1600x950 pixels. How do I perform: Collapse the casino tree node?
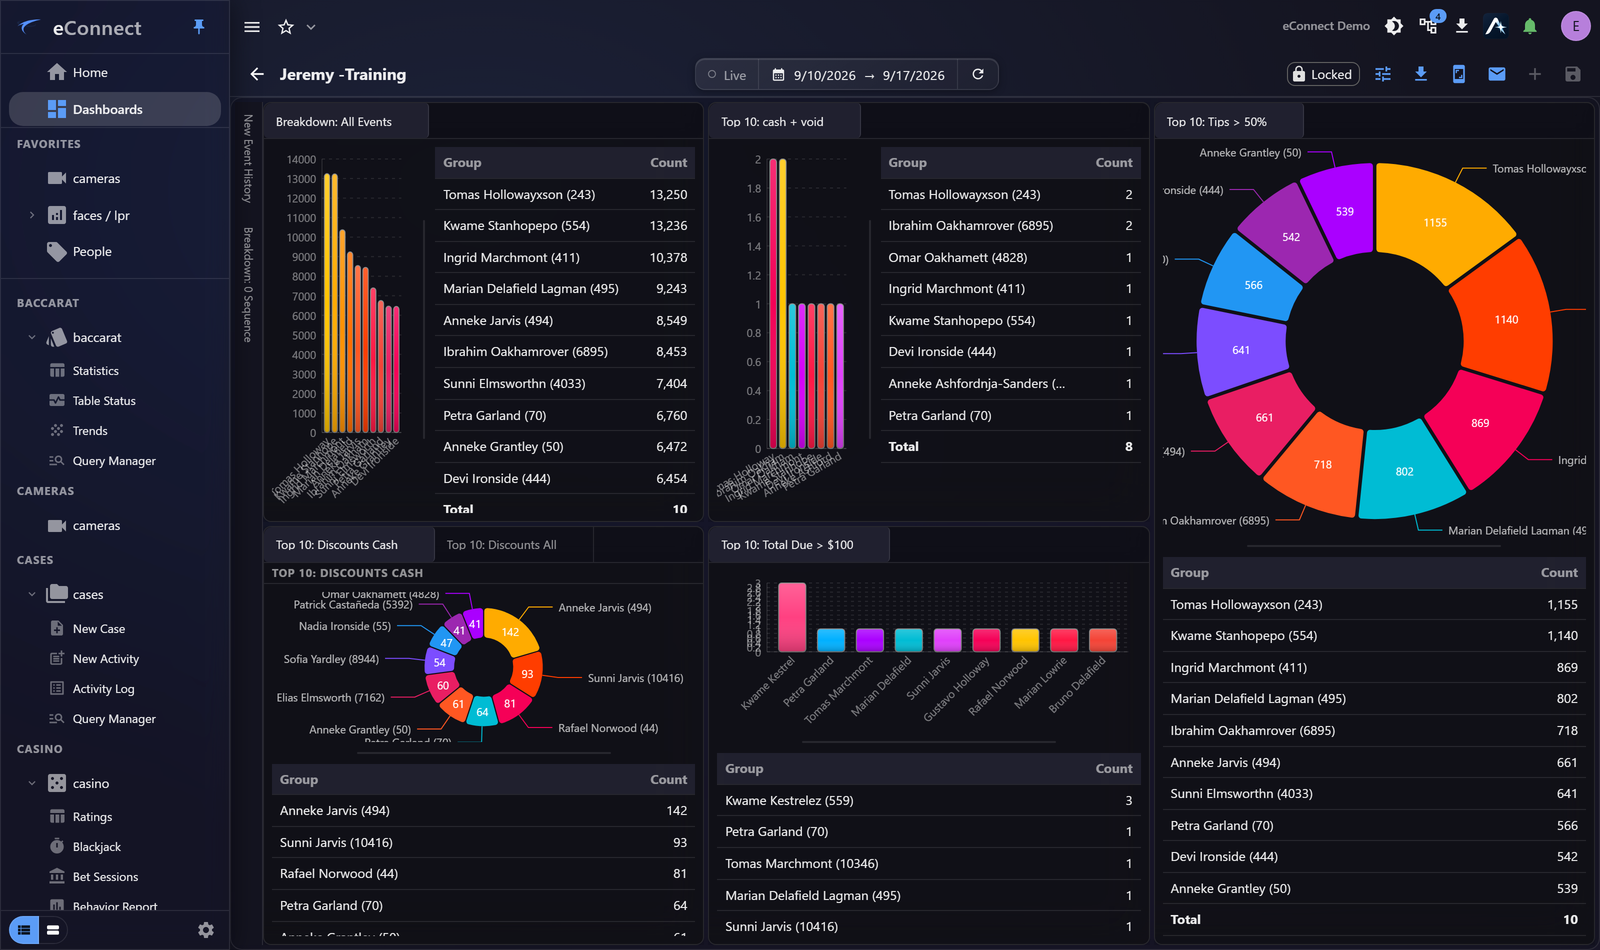(x=32, y=783)
